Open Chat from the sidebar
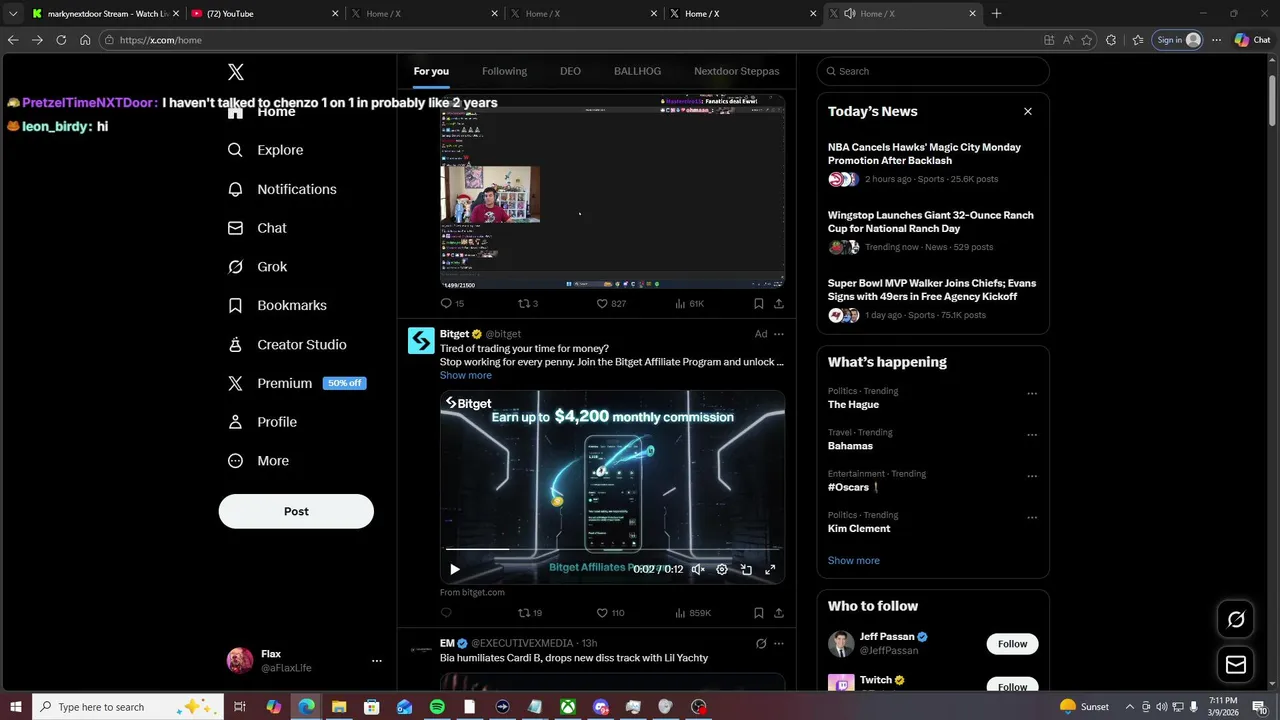Image resolution: width=1280 pixels, height=720 pixels. coord(257,228)
